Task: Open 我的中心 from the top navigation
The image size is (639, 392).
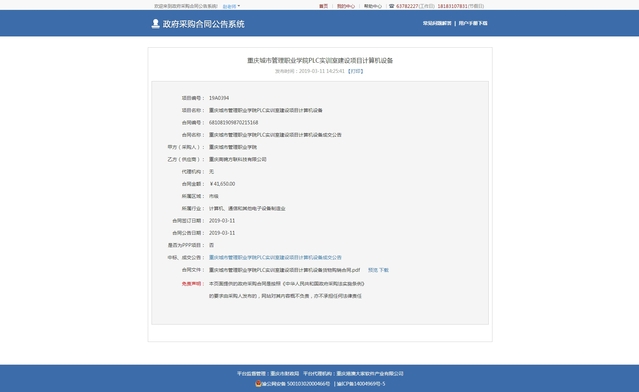Action: tap(346, 6)
